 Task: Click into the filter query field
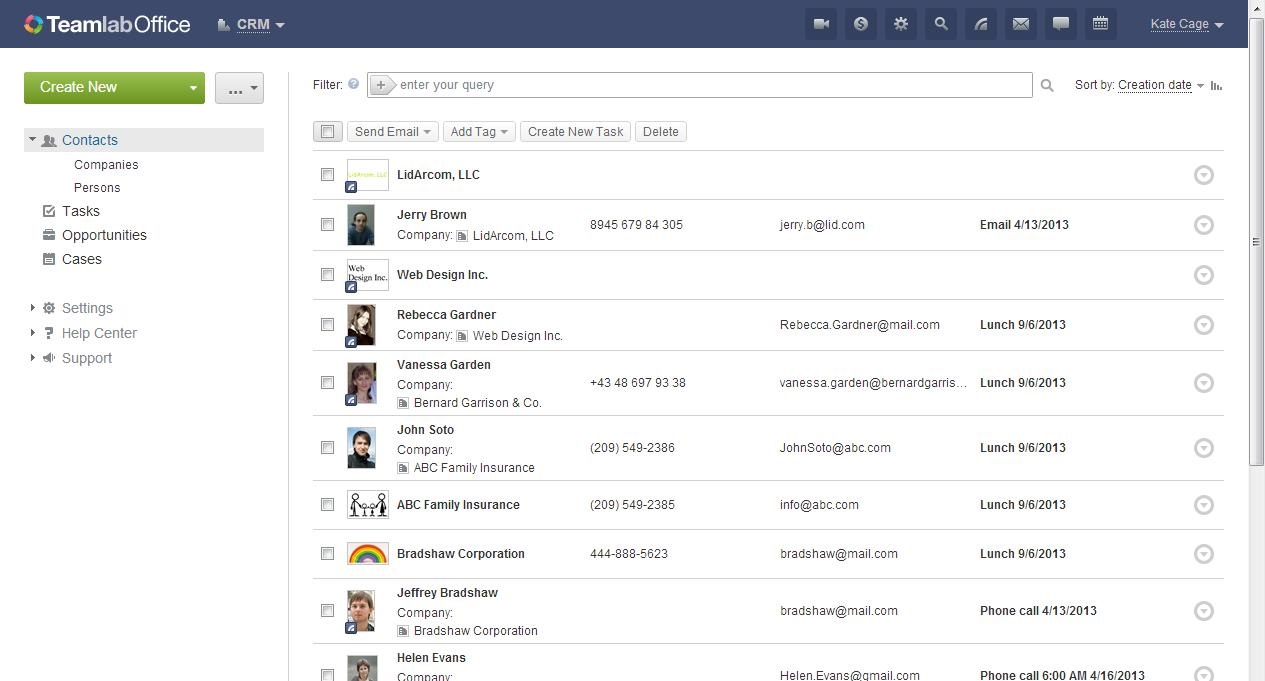(710, 85)
